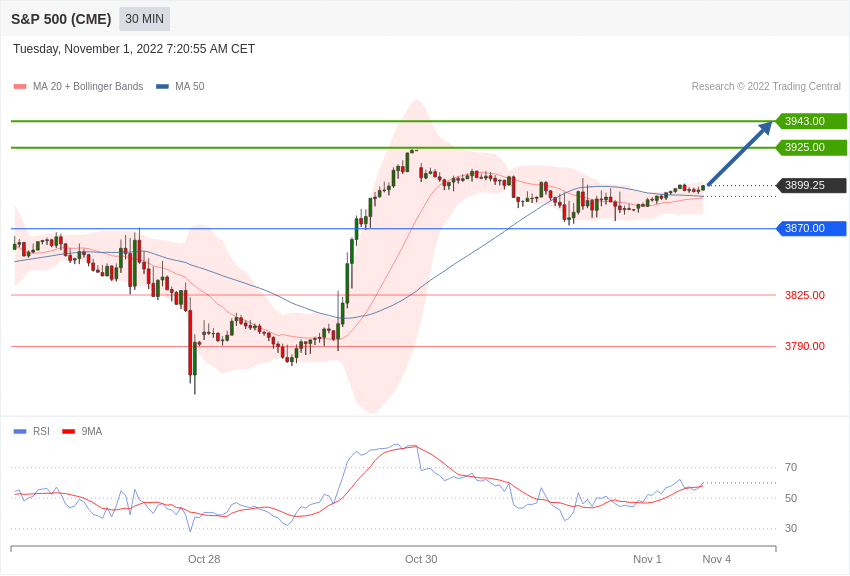Click the 3790.00 red support label

804,346
